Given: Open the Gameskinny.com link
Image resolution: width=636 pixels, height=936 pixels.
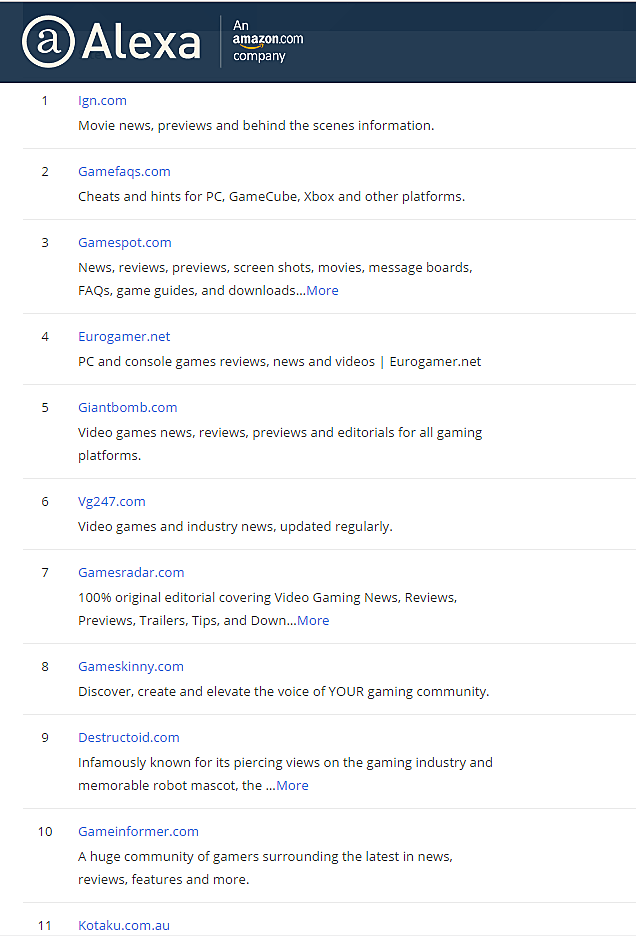Looking at the screenshot, I should pyautogui.click(x=131, y=667).
